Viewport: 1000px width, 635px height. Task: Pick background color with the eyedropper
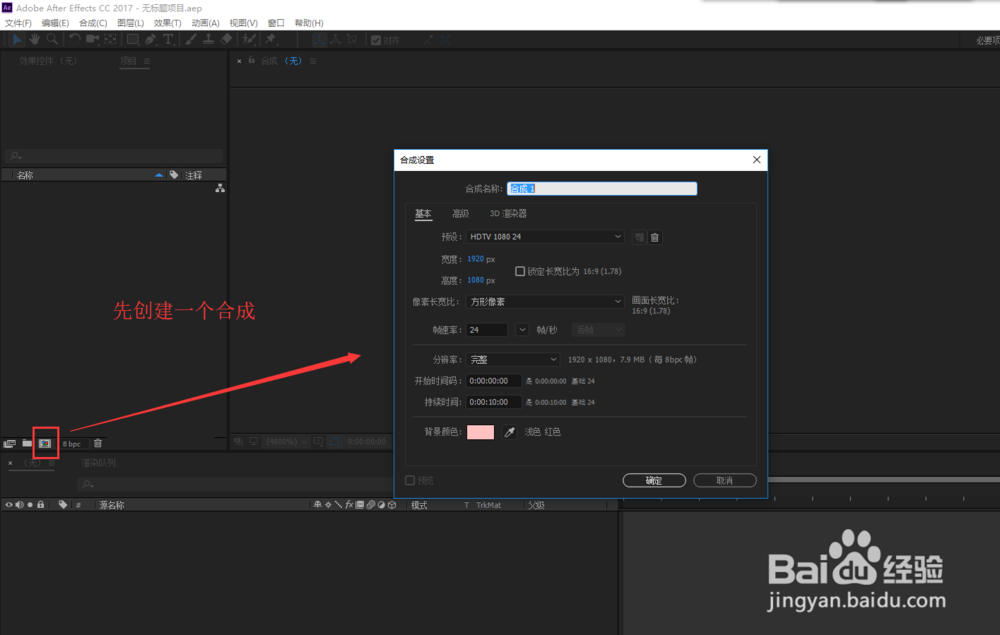point(509,432)
